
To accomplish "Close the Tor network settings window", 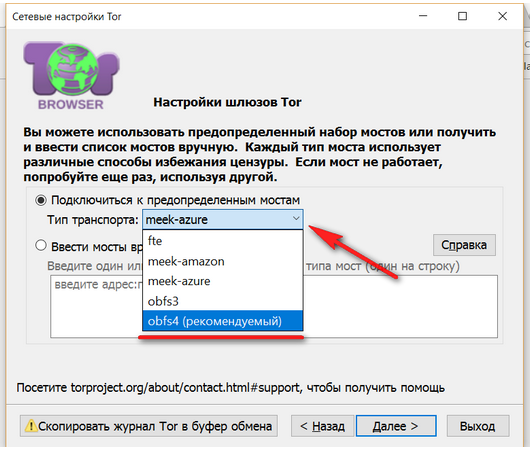I will pos(502,16).
